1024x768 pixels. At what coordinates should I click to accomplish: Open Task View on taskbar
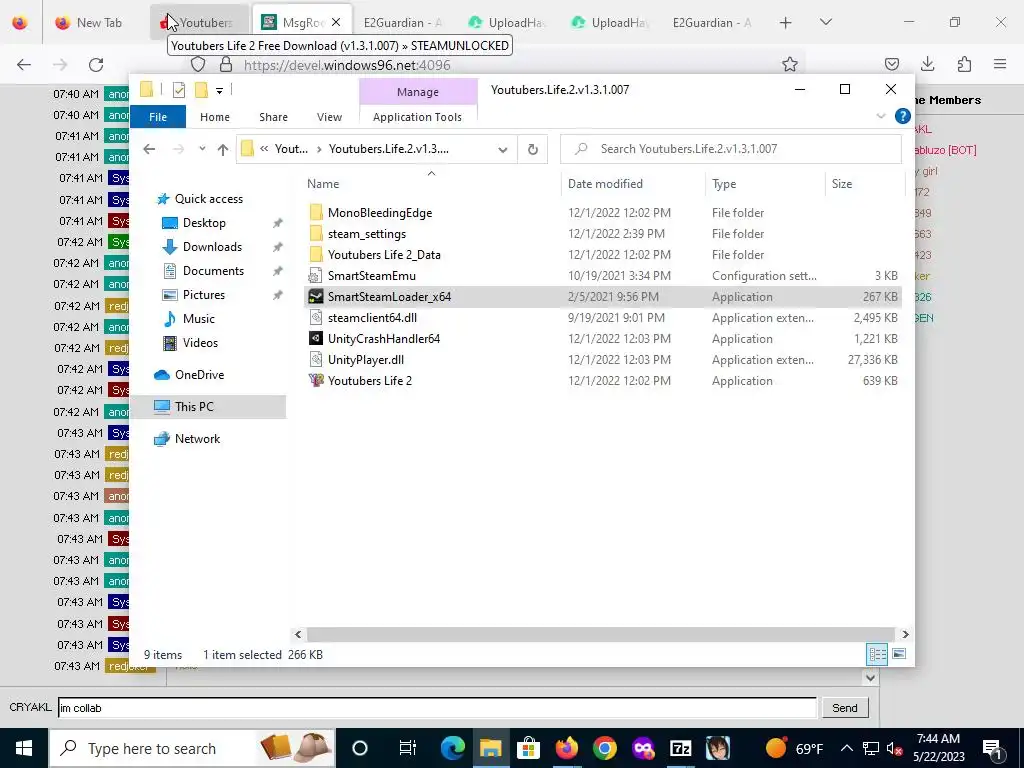pos(408,748)
